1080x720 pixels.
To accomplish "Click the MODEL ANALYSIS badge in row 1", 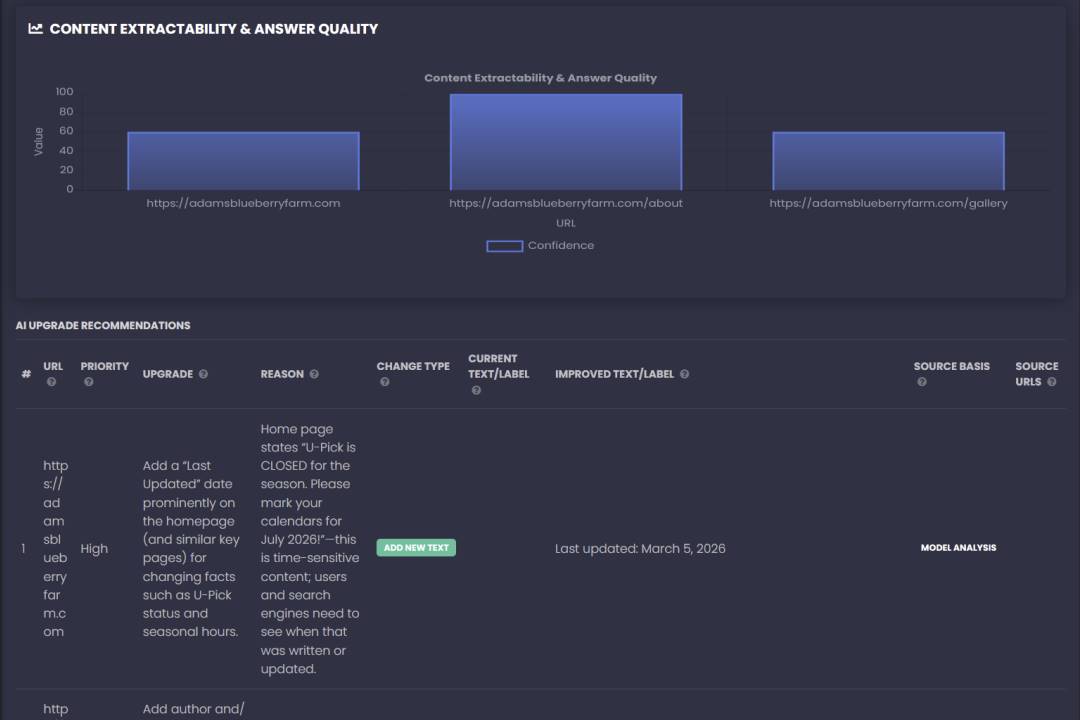I will tap(958, 548).
